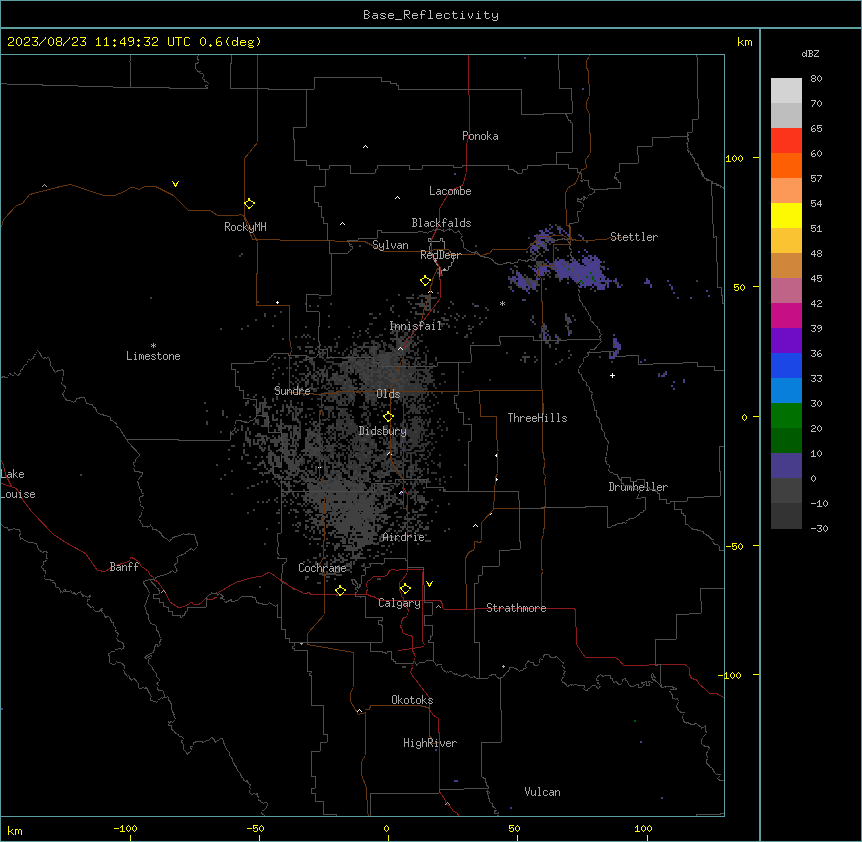Click the Lacombe city label

(450, 191)
